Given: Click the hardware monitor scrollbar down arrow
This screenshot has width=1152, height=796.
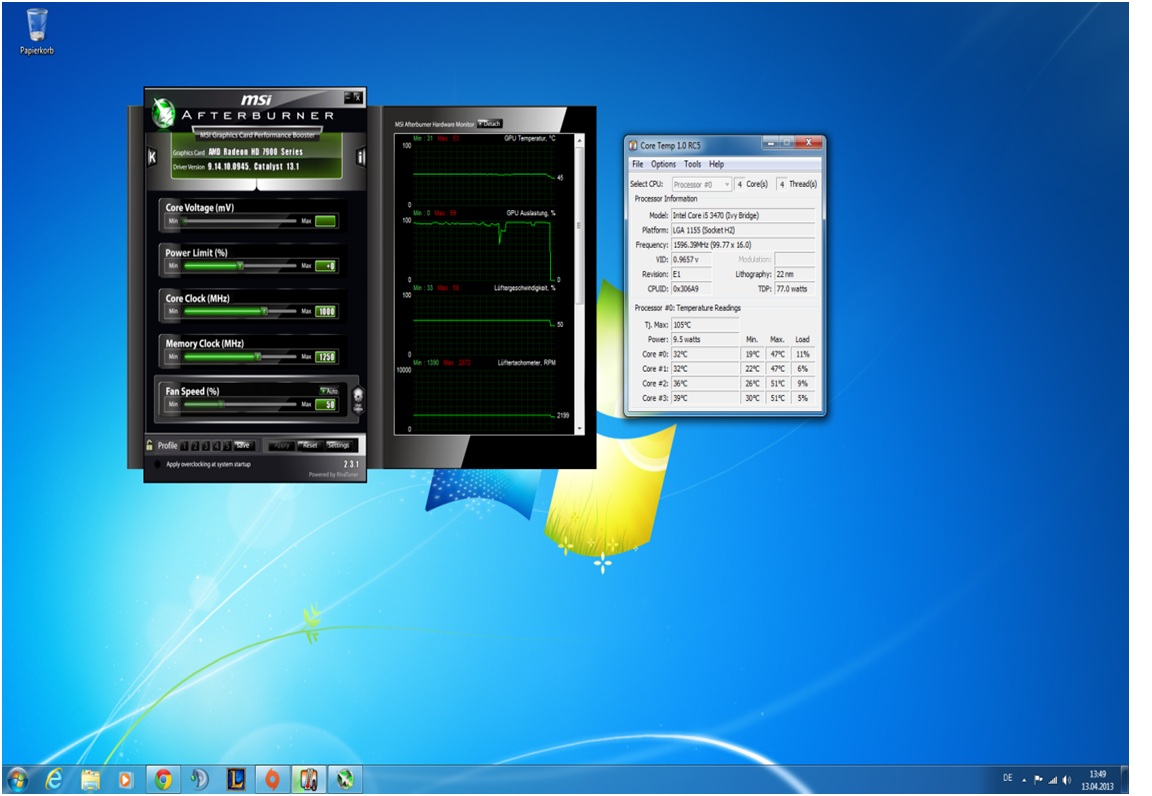Looking at the screenshot, I should pos(580,429).
